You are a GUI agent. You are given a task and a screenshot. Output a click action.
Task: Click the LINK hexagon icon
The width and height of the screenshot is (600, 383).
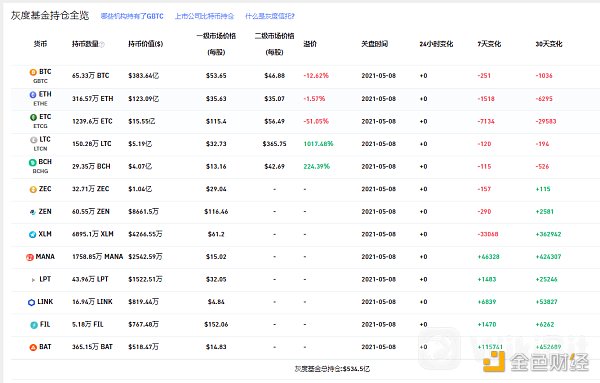point(31,302)
